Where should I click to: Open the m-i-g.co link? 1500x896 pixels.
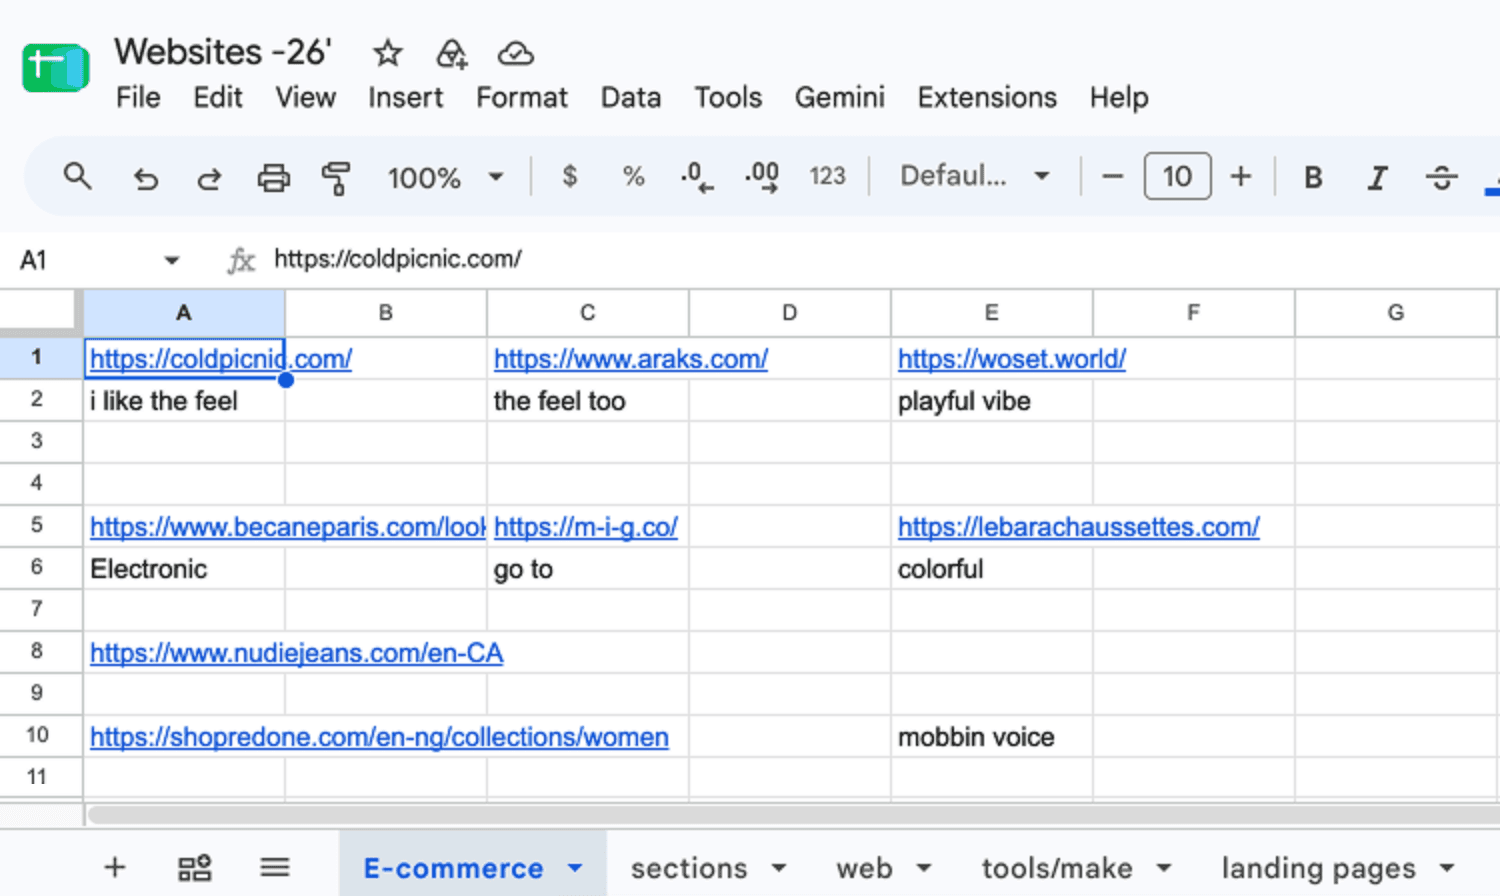[x=586, y=527]
